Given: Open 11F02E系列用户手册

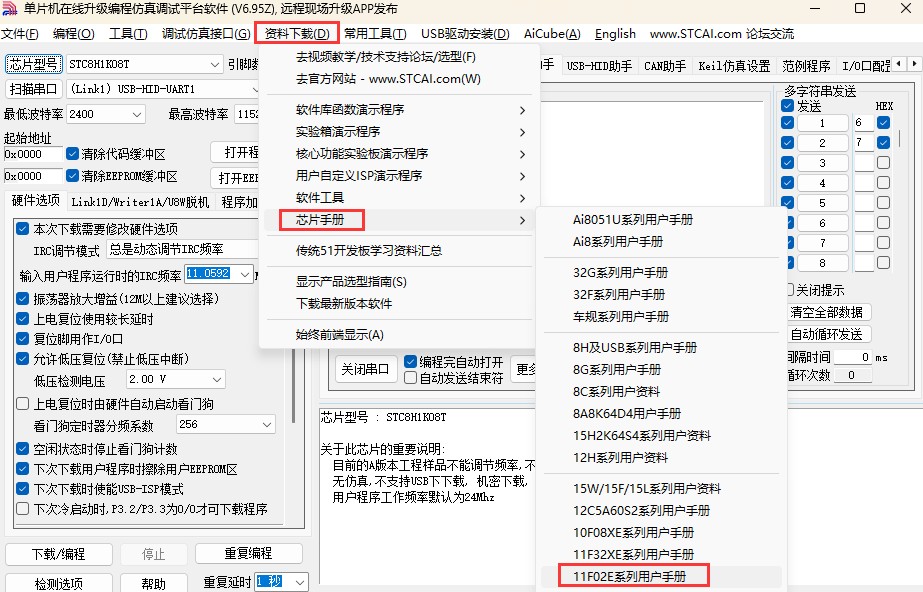Looking at the screenshot, I should (x=662, y=577).
